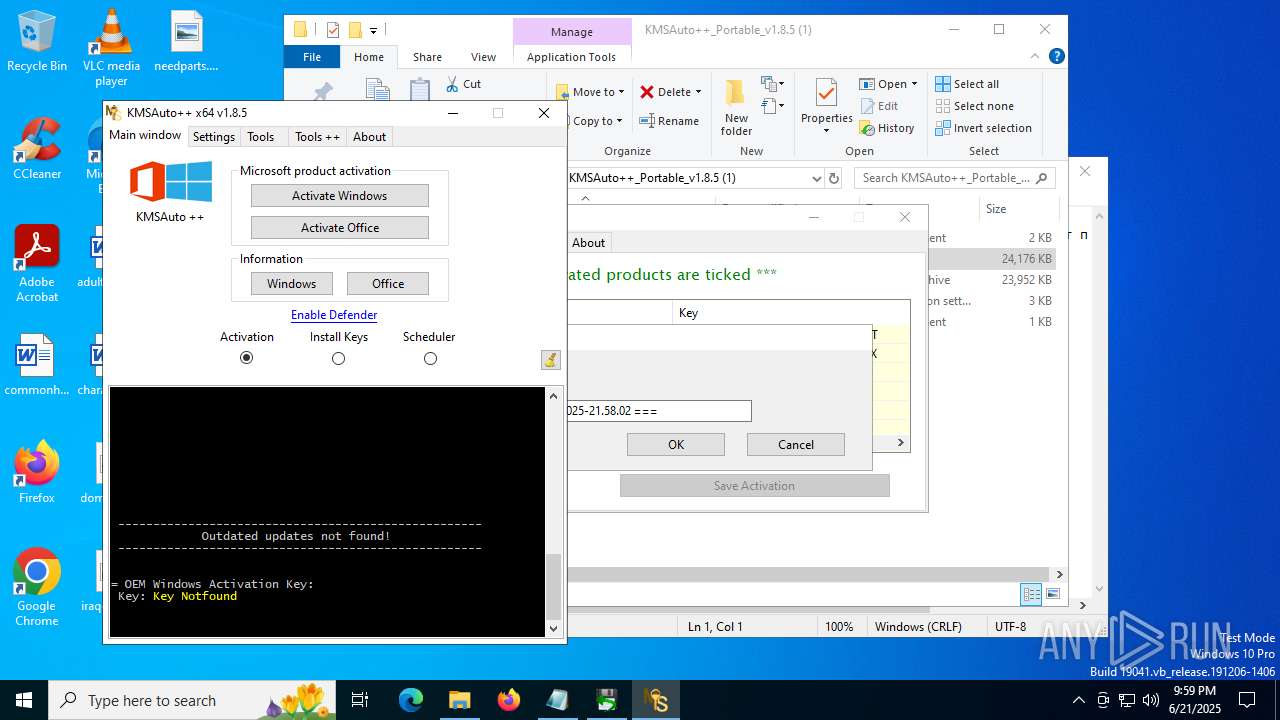Image resolution: width=1280 pixels, height=720 pixels.
Task: Open the File menu in Explorer
Action: coord(312,57)
